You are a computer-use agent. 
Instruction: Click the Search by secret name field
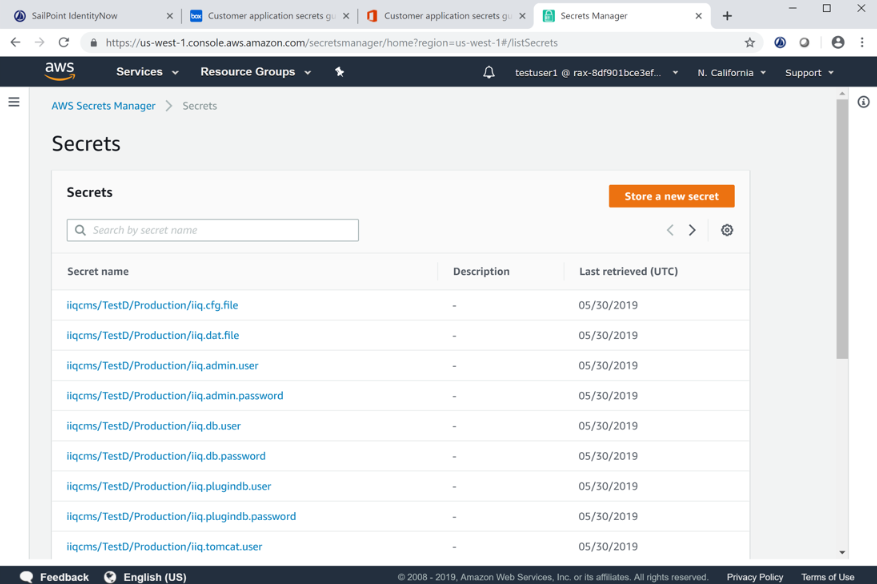click(x=213, y=230)
